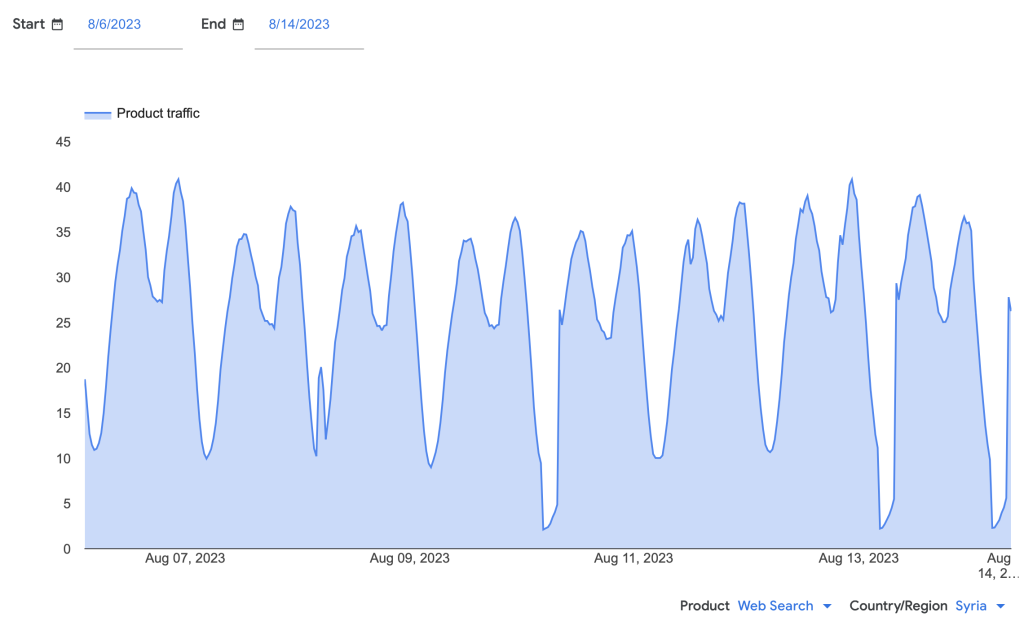Click the truncated Aug 14 axis label
Image resolution: width=1024 pixels, height=622 pixels.
[x=1000, y=566]
